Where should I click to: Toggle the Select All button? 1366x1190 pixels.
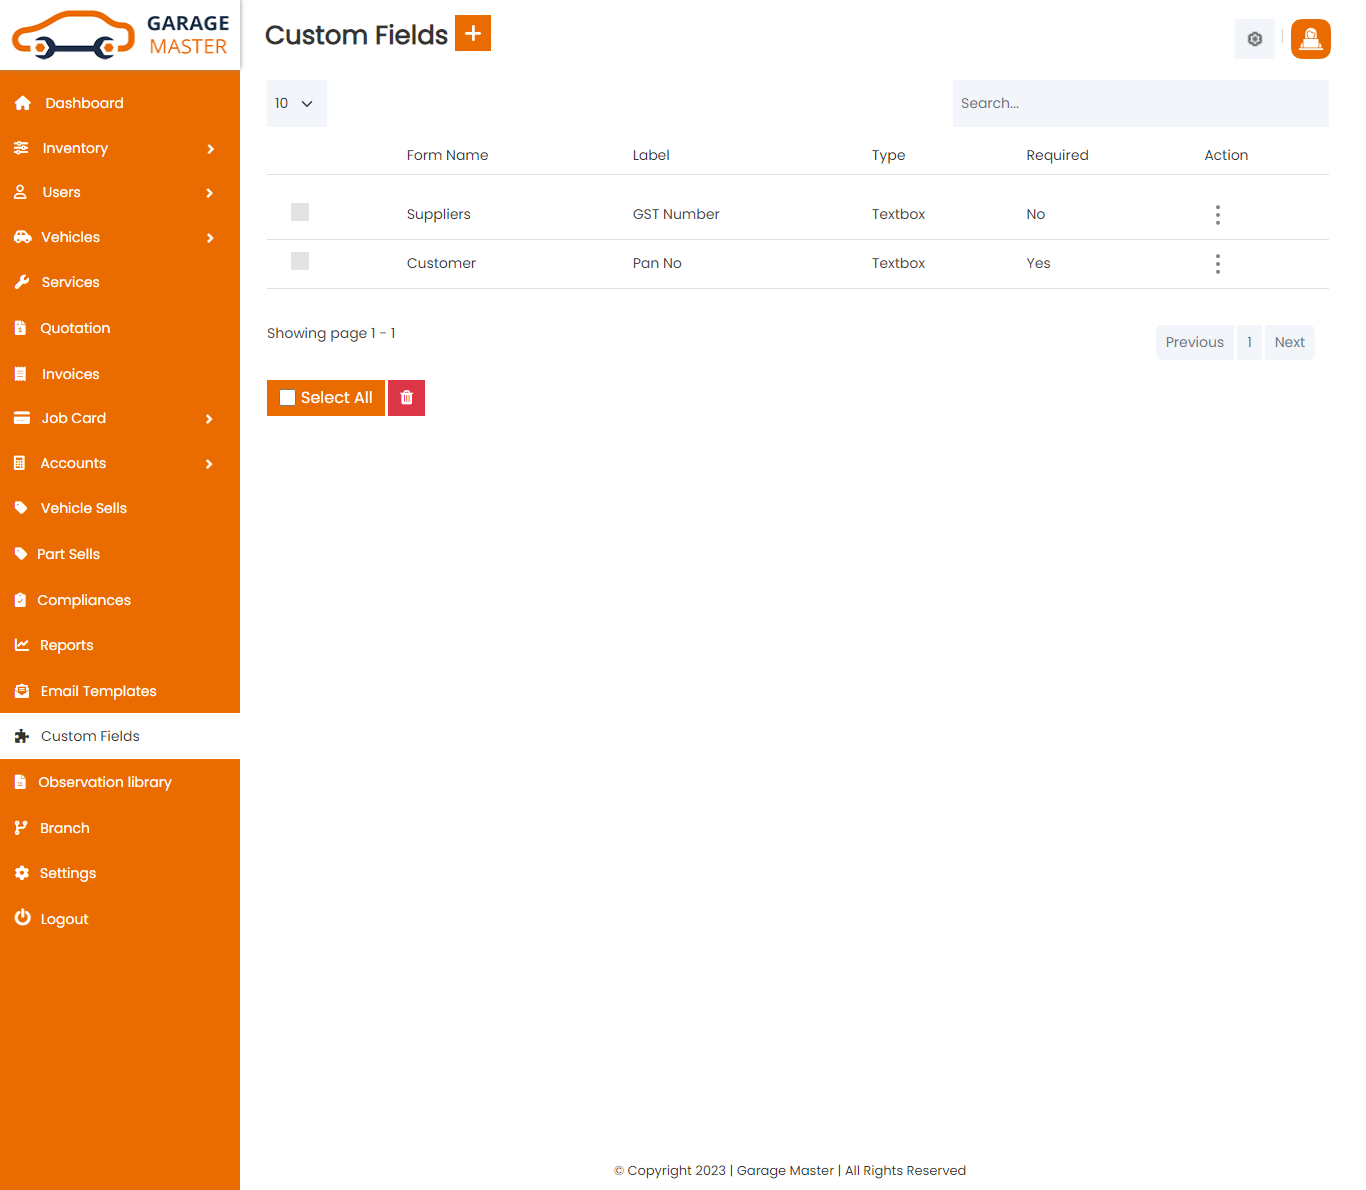(325, 397)
